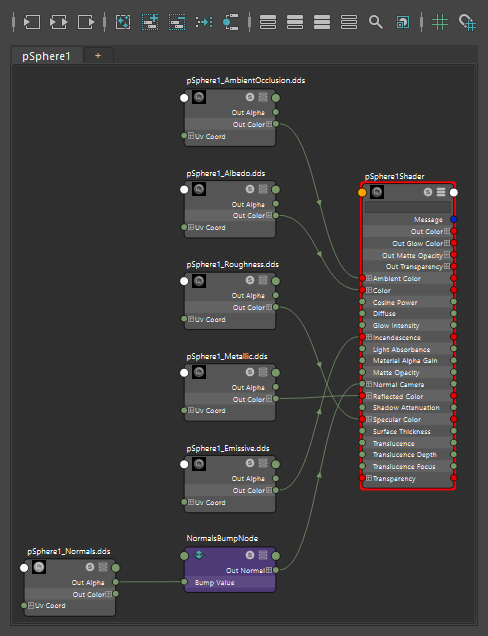Toggle solo on pSphere1Shader node
This screenshot has height=636, width=488.
pos(428,192)
